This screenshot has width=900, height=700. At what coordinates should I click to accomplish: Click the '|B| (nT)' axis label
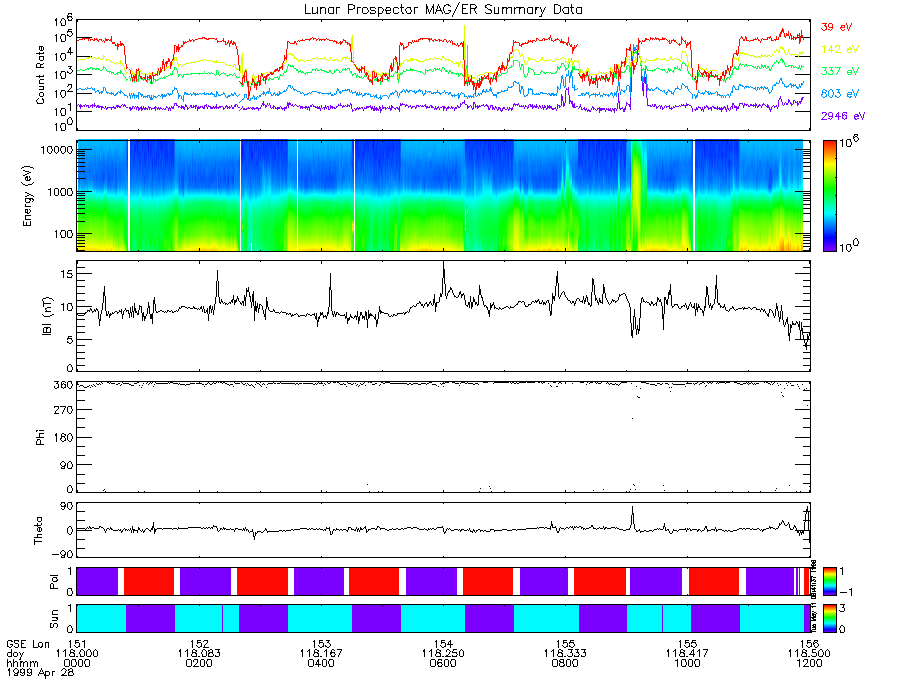click(x=46, y=316)
